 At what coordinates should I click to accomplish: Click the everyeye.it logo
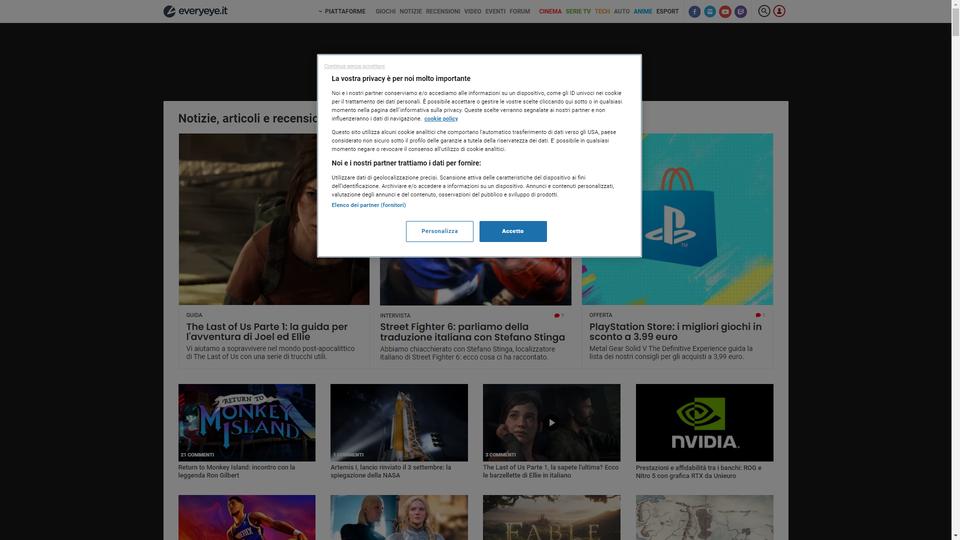pos(195,11)
